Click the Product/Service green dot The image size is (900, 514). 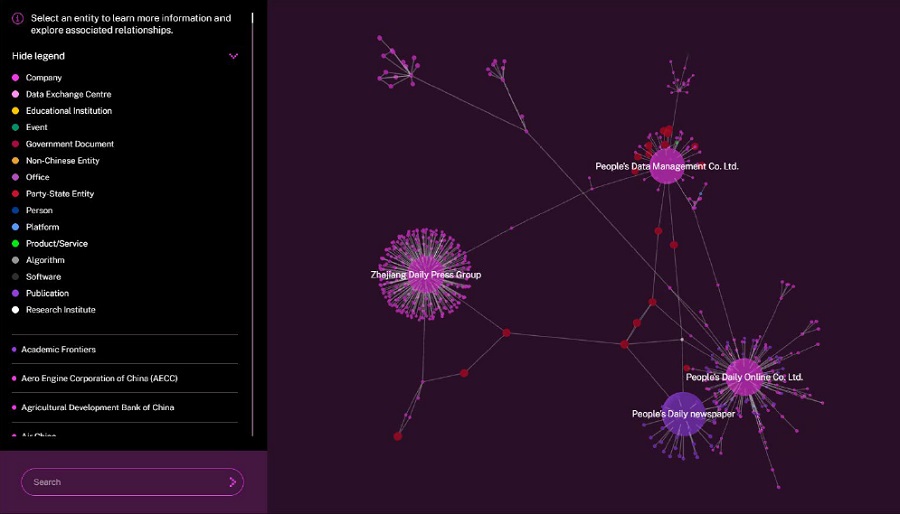pyautogui.click(x=15, y=243)
